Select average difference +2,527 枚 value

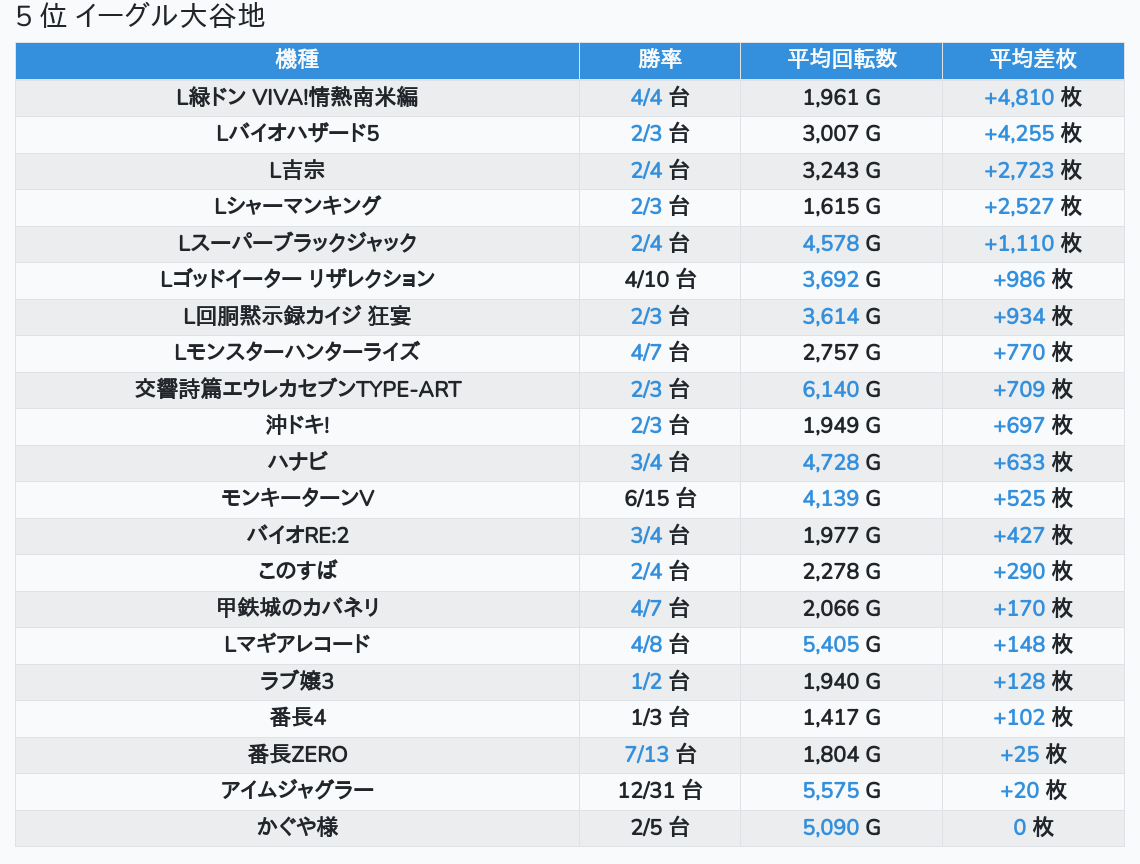point(1032,207)
